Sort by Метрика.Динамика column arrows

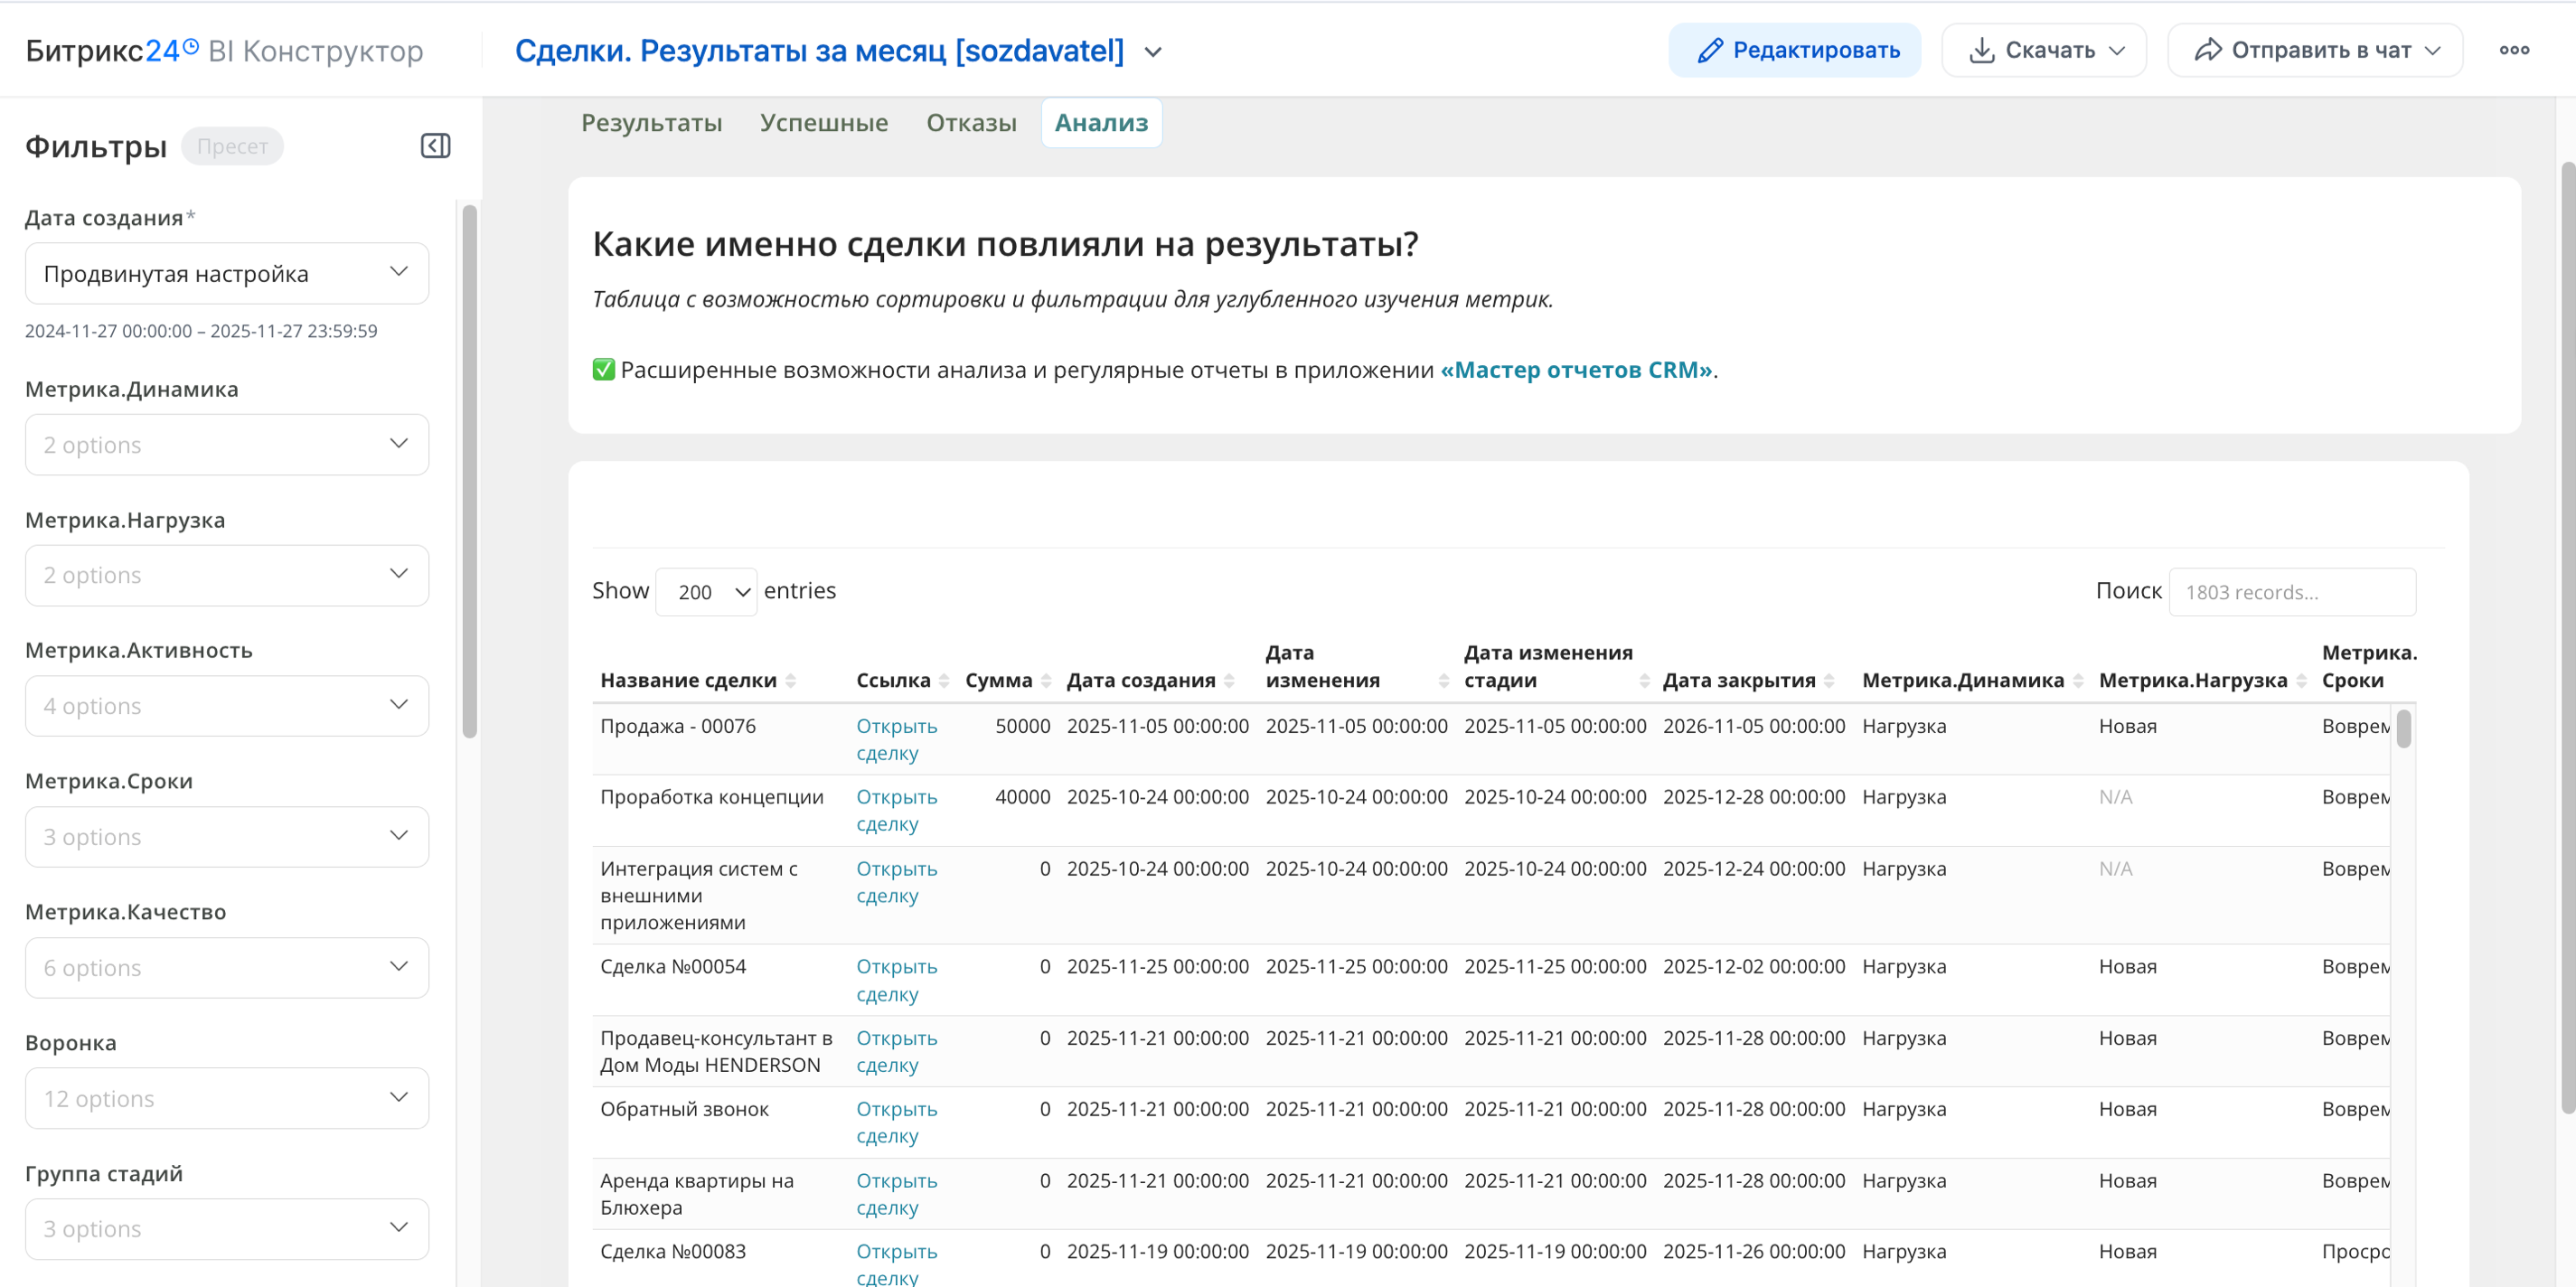click(2078, 680)
